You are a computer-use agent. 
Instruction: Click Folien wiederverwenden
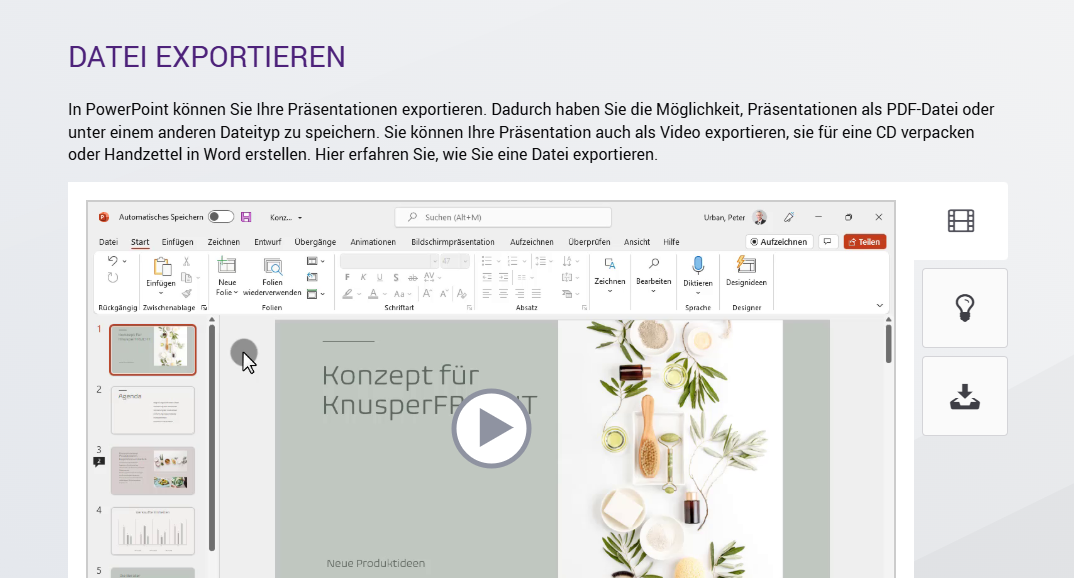pos(272,277)
